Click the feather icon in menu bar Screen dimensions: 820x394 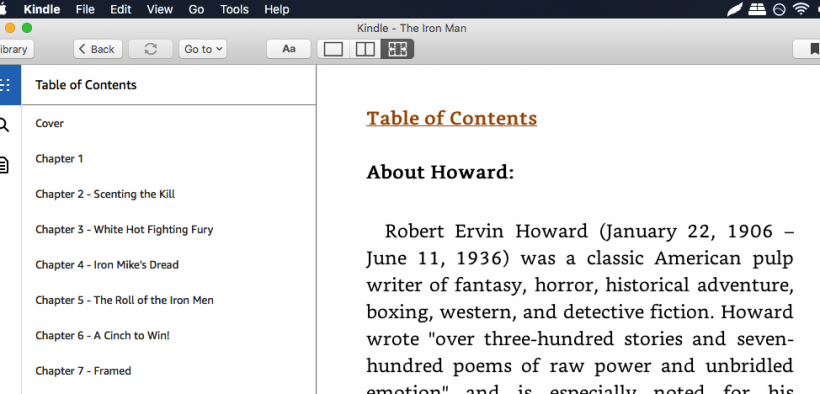coord(735,9)
